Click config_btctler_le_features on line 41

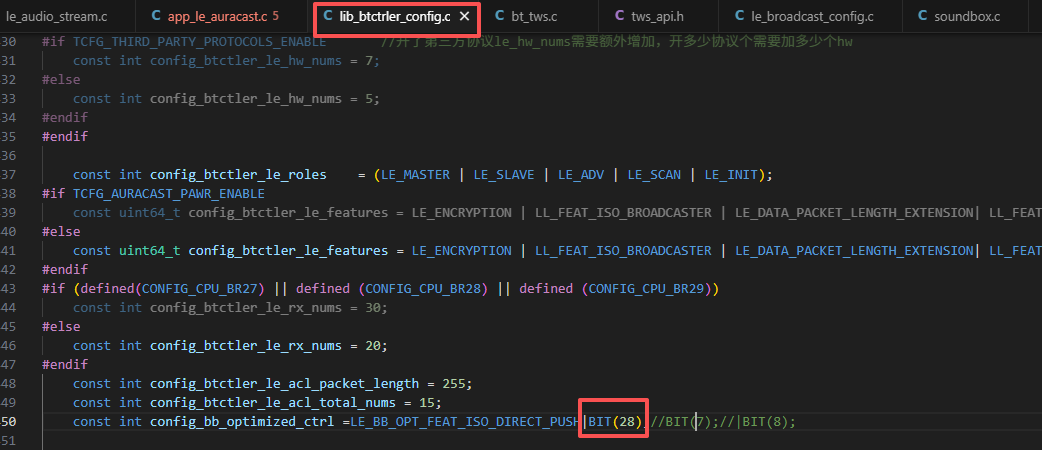coord(288,251)
